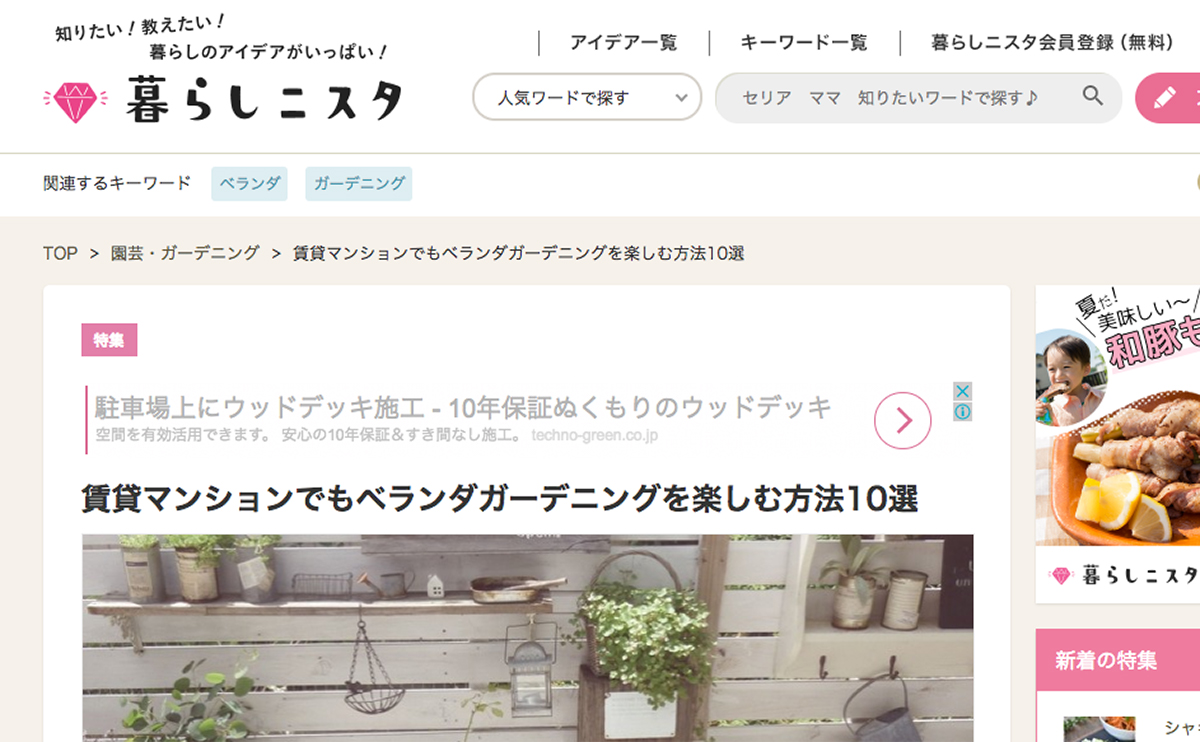This screenshot has width=1200, height=742.
Task: Click the pink diamond logo icon
Action: click(x=75, y=102)
